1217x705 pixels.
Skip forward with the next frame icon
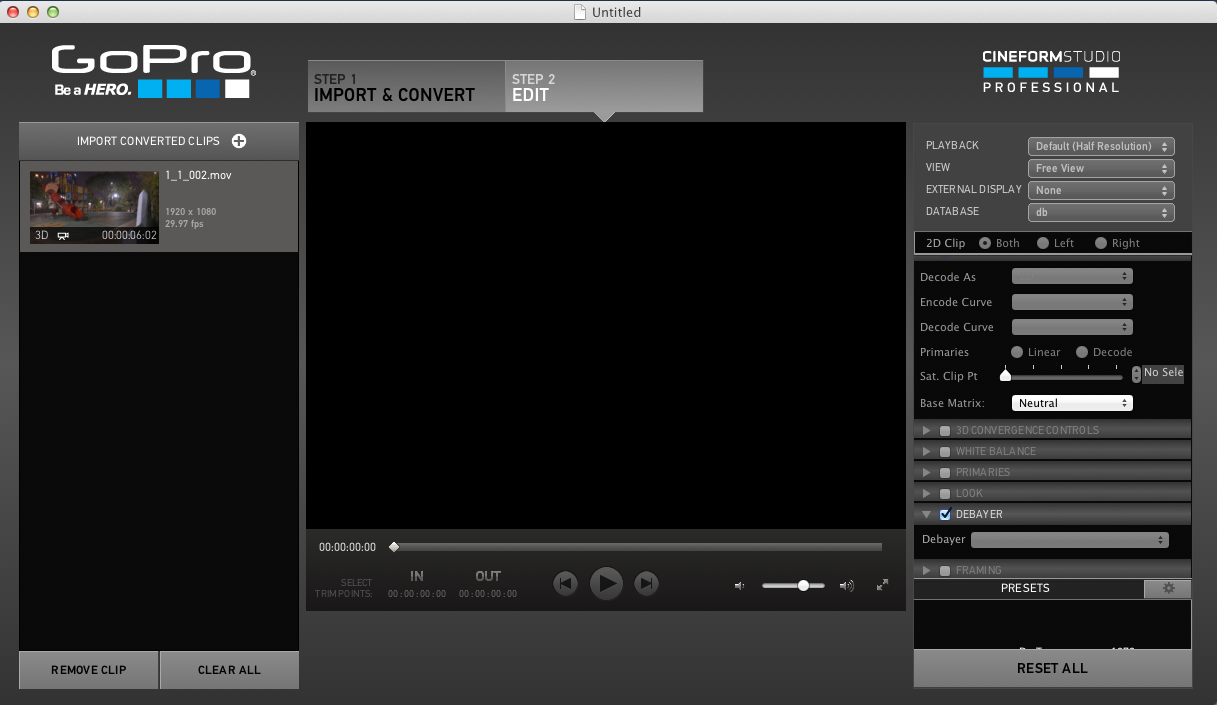(647, 583)
